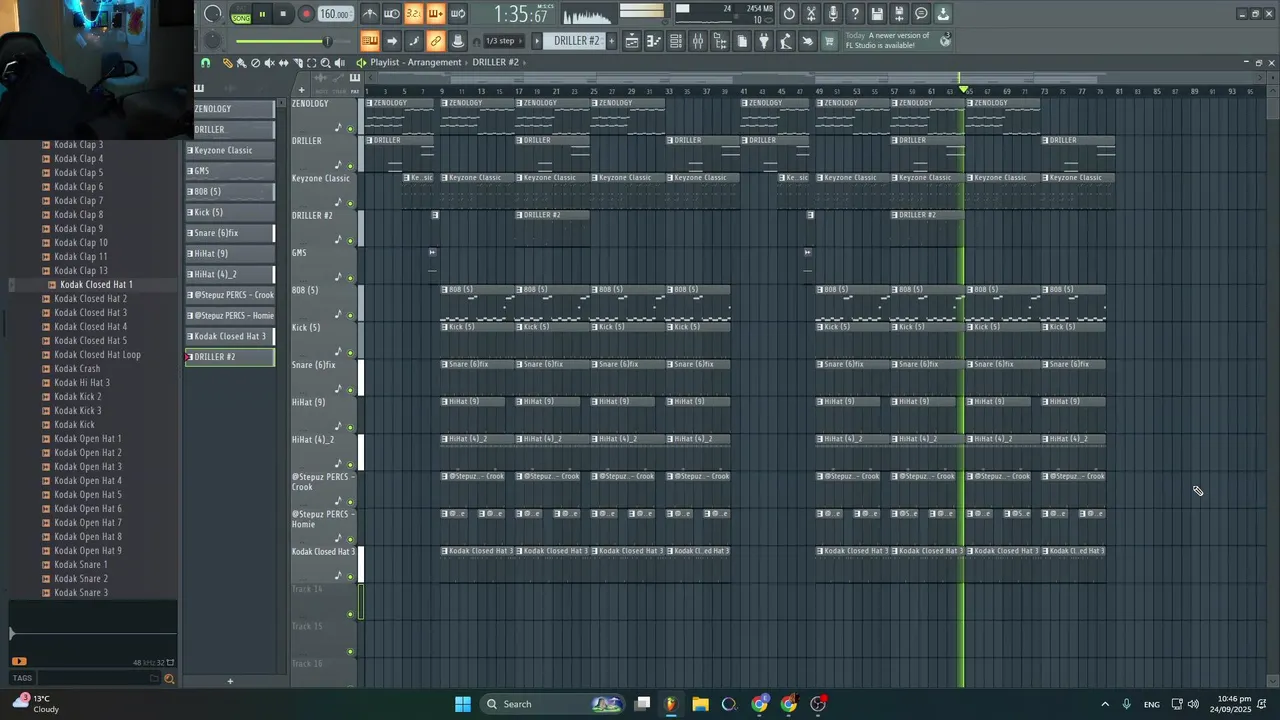The height and width of the screenshot is (720, 1280).
Task: Open the Playlist view icon
Action: click(x=632, y=41)
